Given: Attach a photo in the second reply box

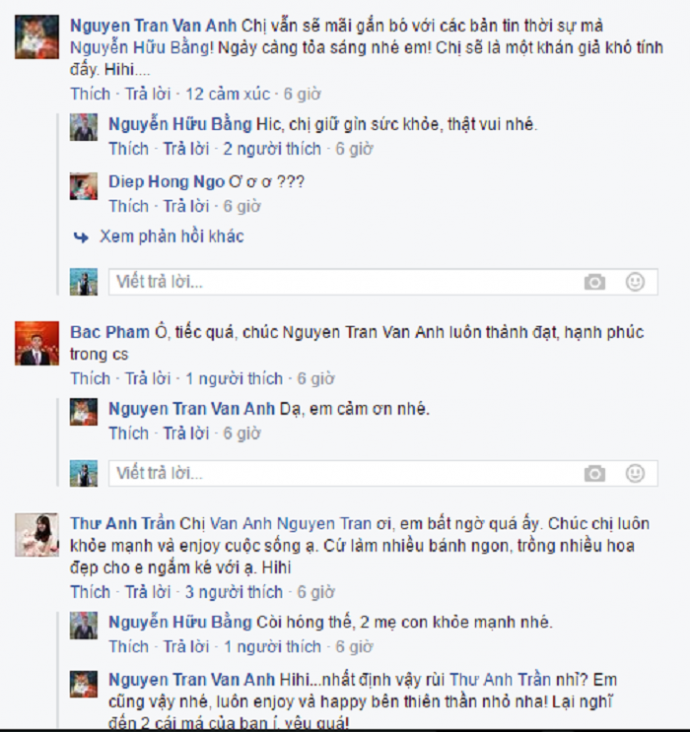Looking at the screenshot, I should pos(594,473).
